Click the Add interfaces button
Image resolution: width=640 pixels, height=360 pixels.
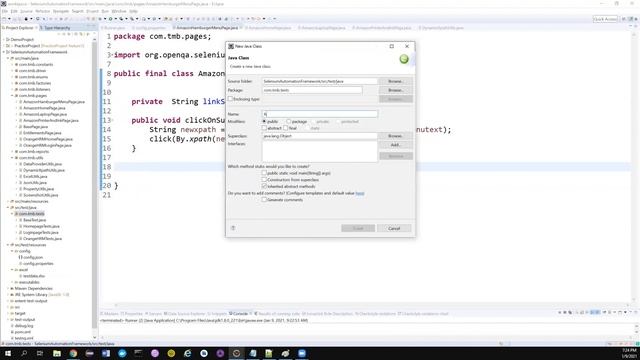click(396, 145)
